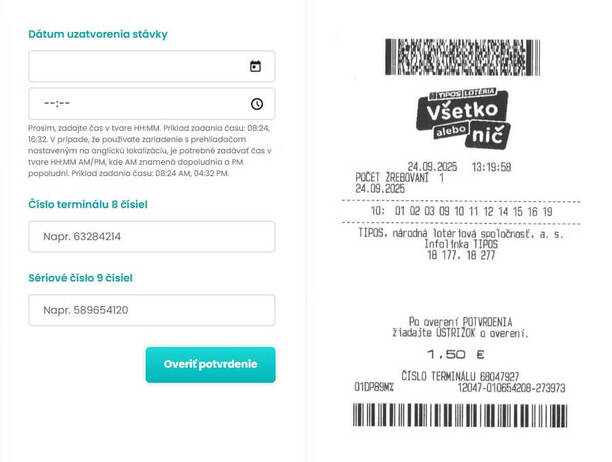612x462 pixels.
Task: Click the Všetko alebo nič logo
Action: coord(463,118)
